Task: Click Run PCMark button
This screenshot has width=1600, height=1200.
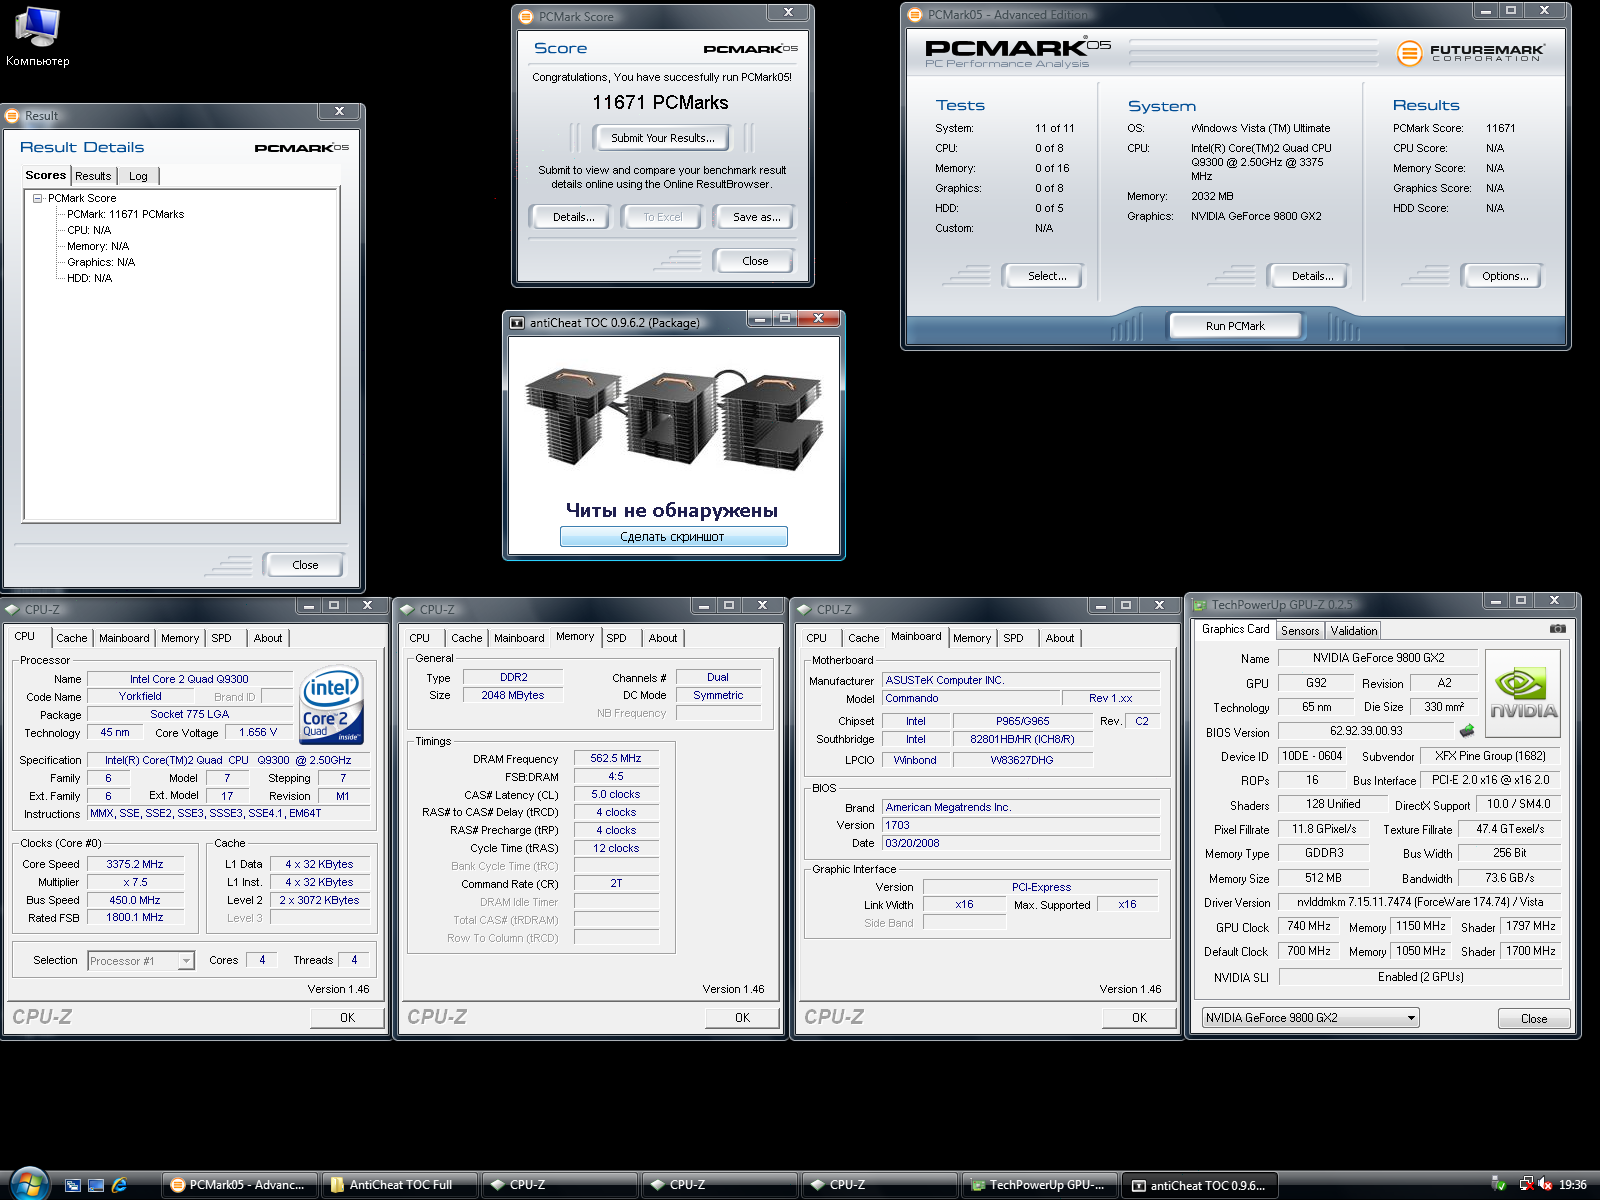Action: click(1235, 326)
